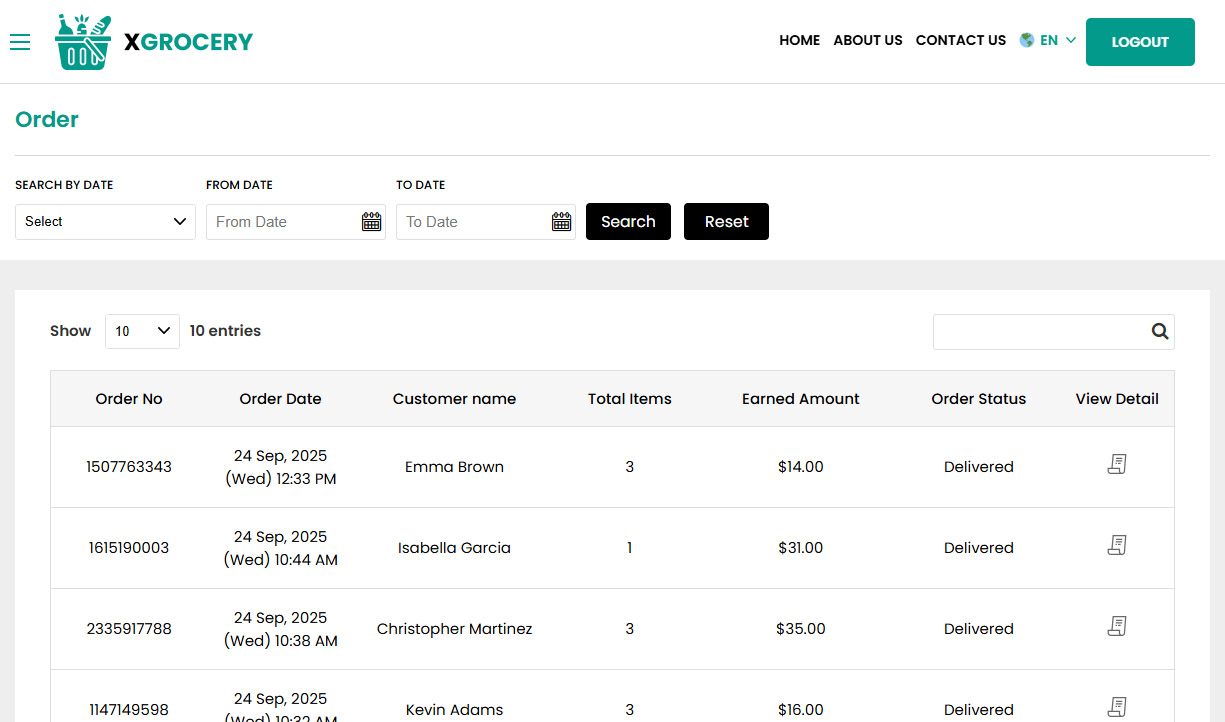Screen dimensions: 1225x722
Task: Open the CONTACT US page
Action: (x=960, y=40)
